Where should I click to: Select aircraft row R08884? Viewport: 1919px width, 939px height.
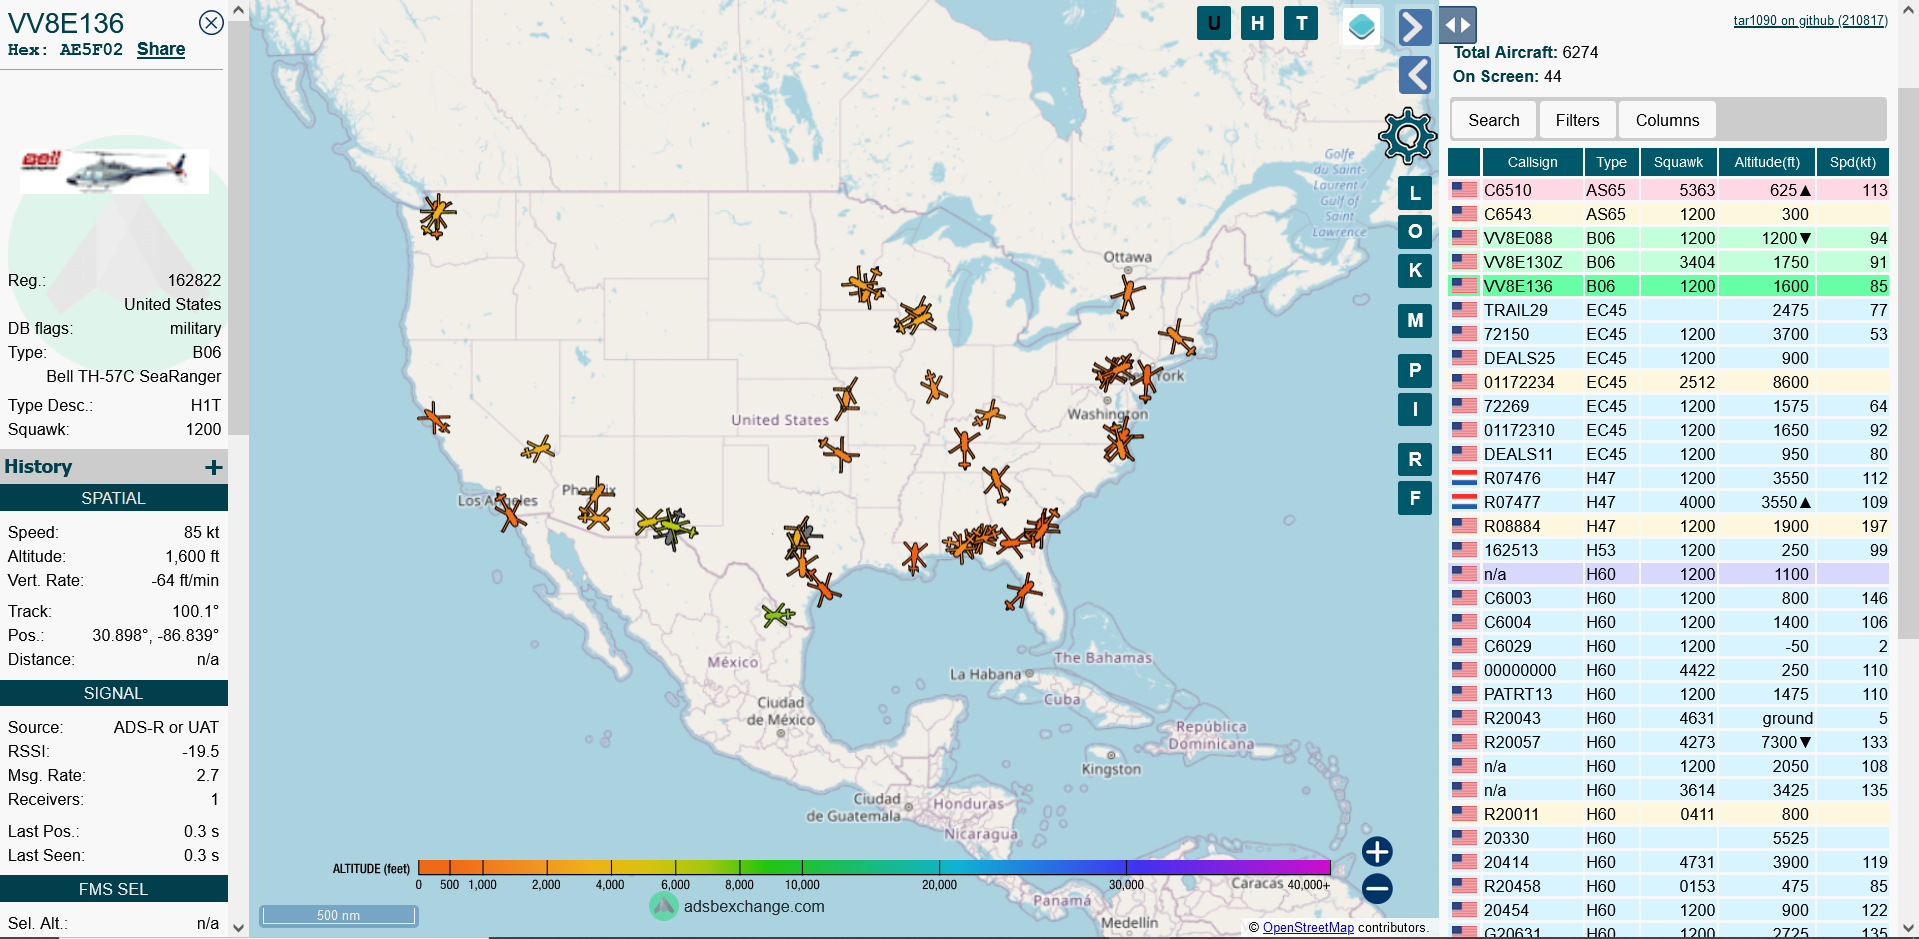coord(1668,526)
